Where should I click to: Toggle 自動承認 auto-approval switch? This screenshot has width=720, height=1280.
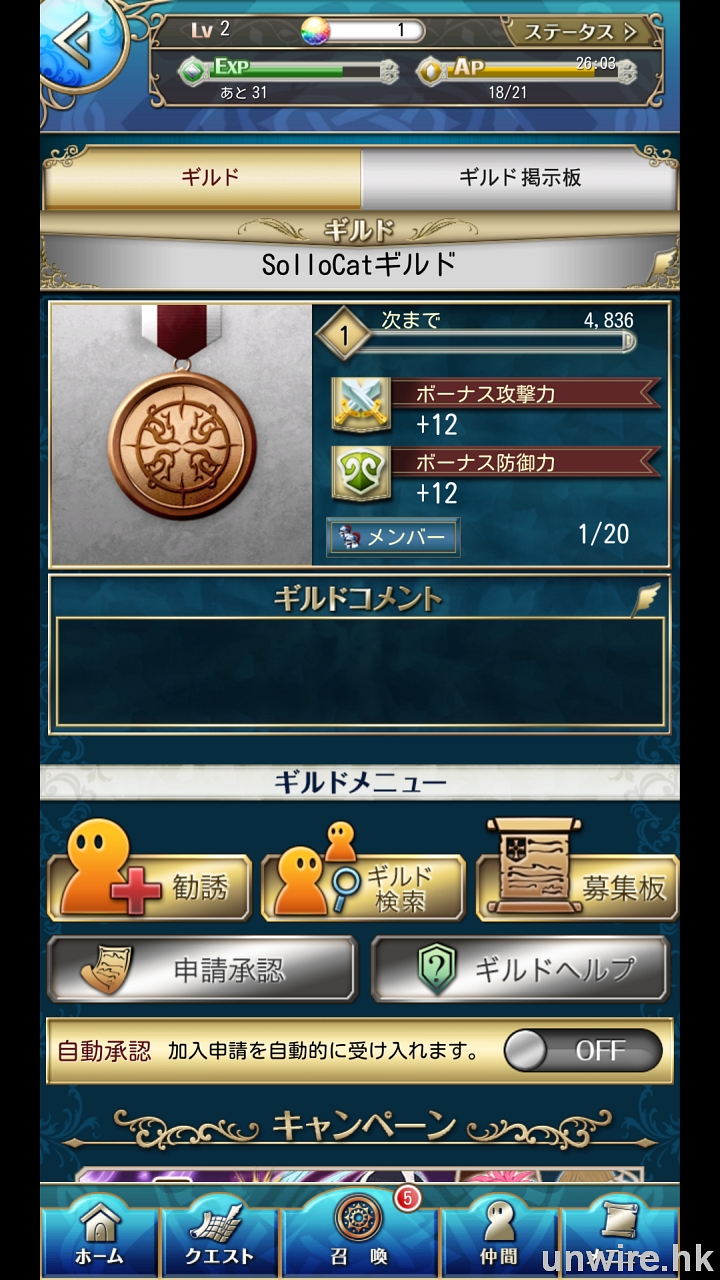(x=583, y=1051)
